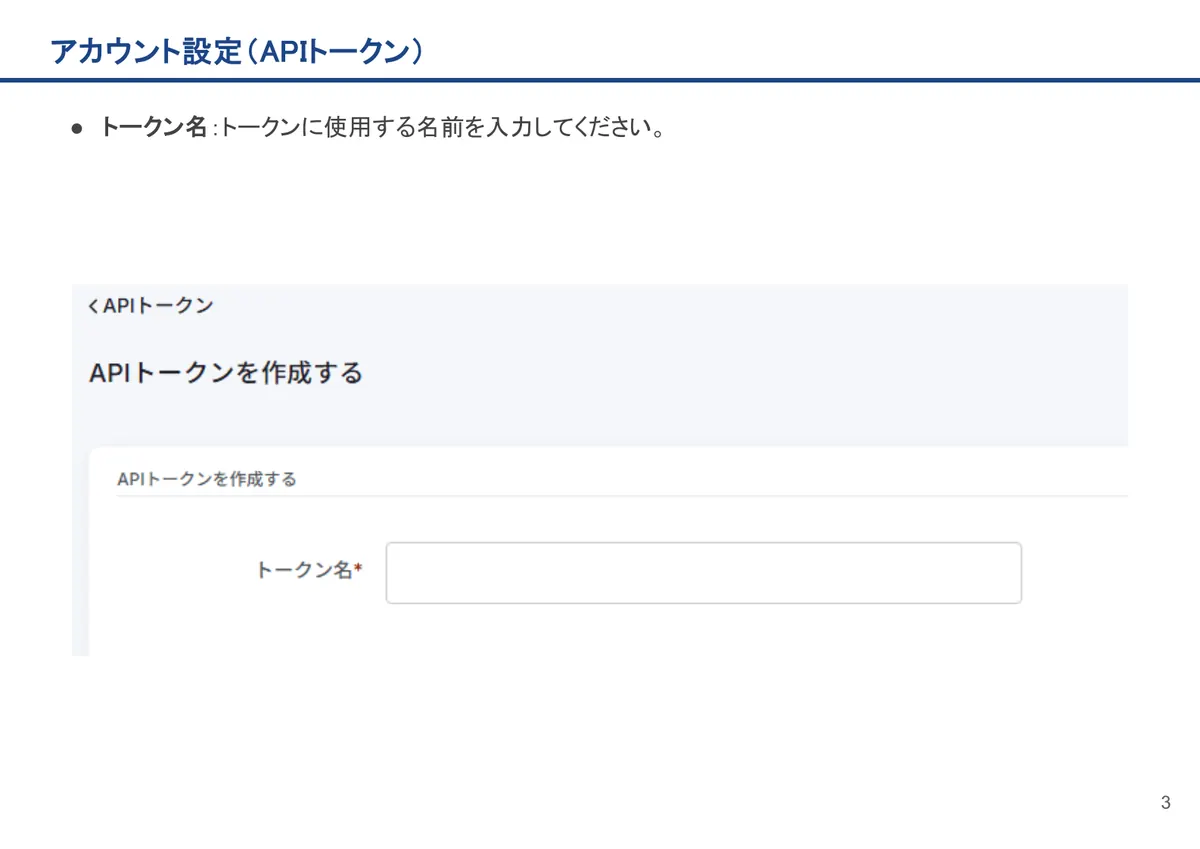The height and width of the screenshot is (849, 1200).
Task: Click the page number 3
Action: (x=1166, y=803)
